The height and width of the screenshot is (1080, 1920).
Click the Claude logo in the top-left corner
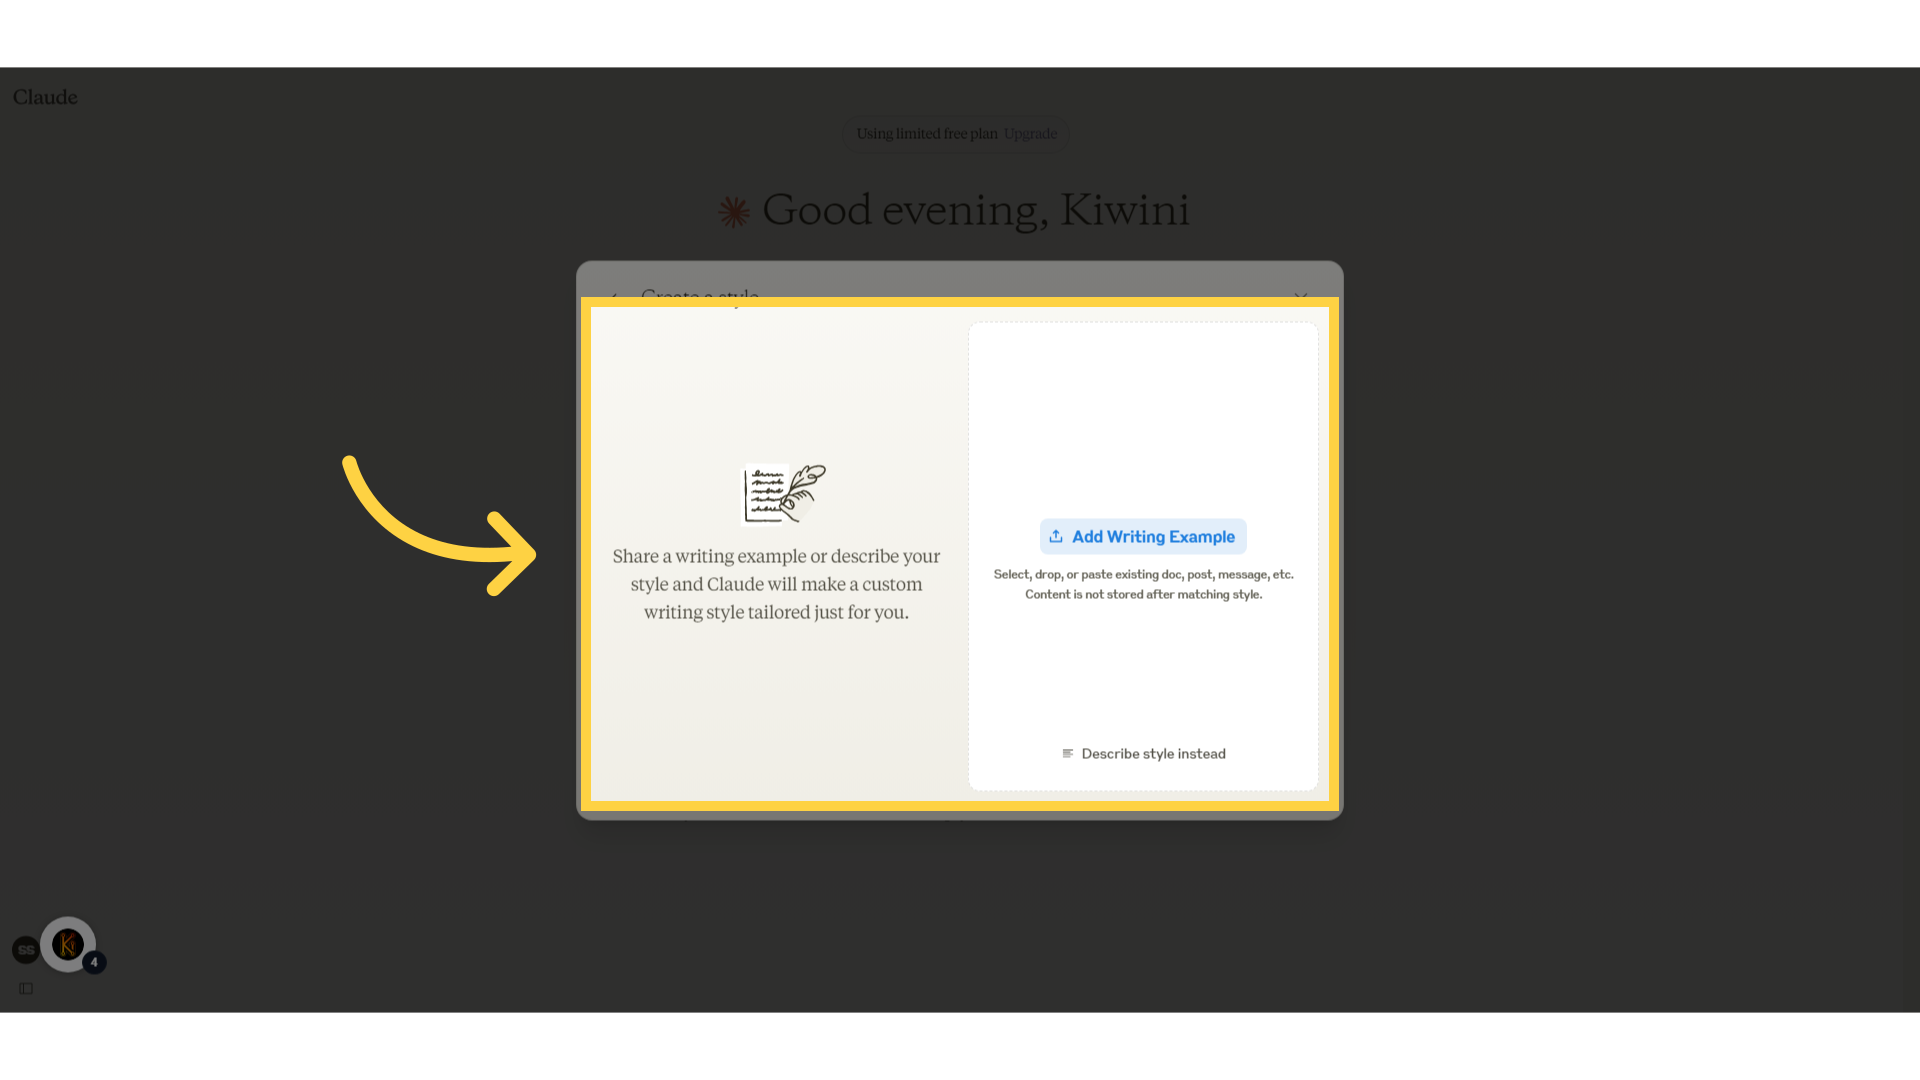[45, 97]
